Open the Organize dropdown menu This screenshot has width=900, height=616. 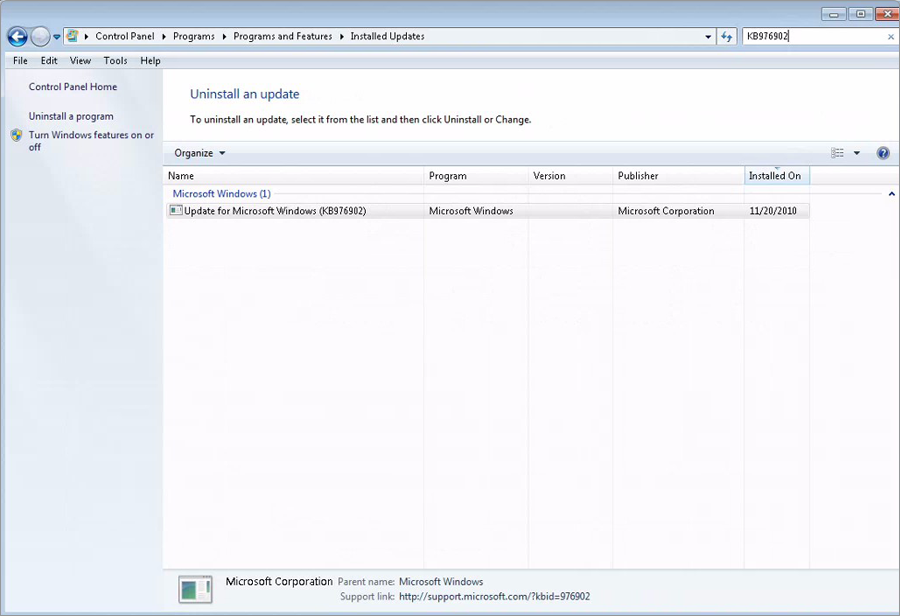click(200, 153)
